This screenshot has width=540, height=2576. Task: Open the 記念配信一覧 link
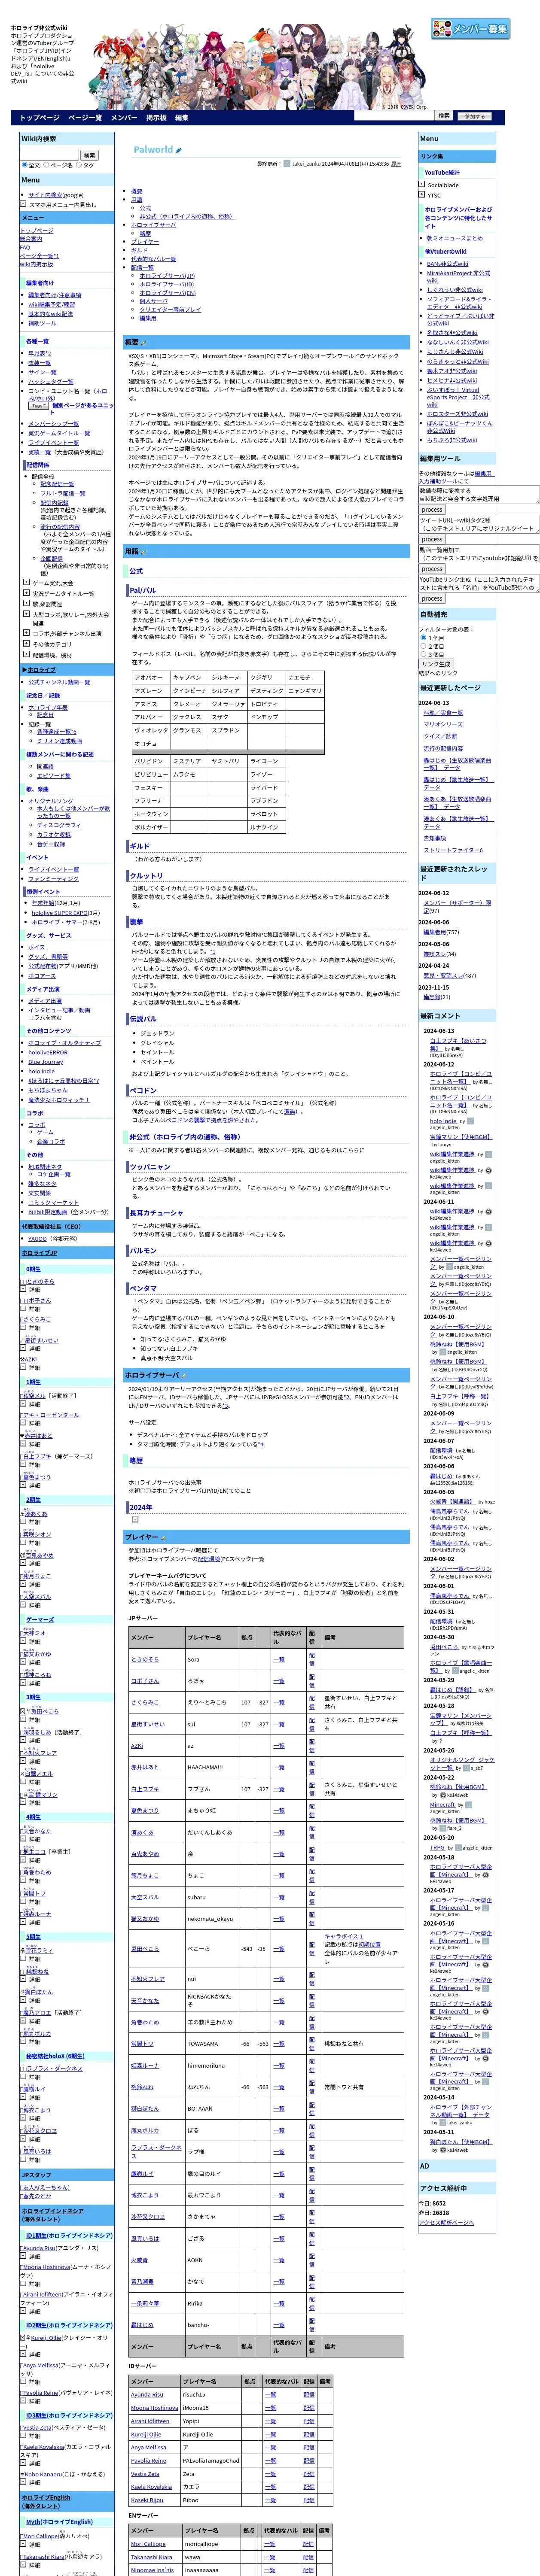(x=57, y=484)
